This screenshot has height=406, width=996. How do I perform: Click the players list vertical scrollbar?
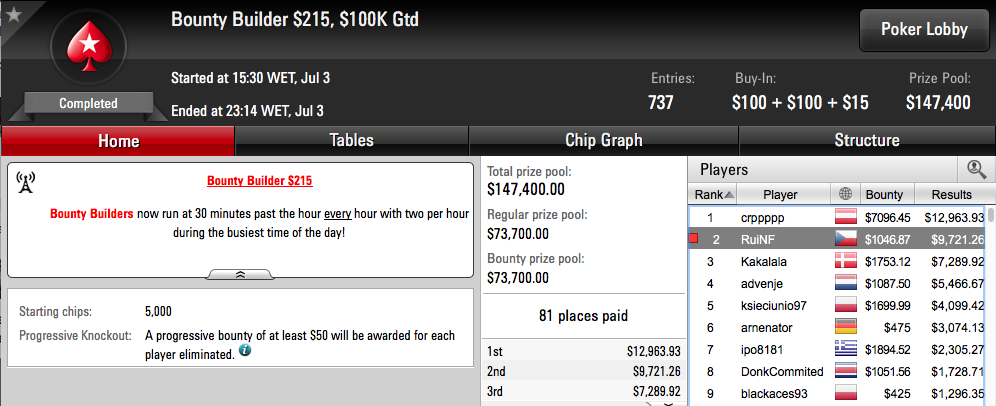click(992, 305)
